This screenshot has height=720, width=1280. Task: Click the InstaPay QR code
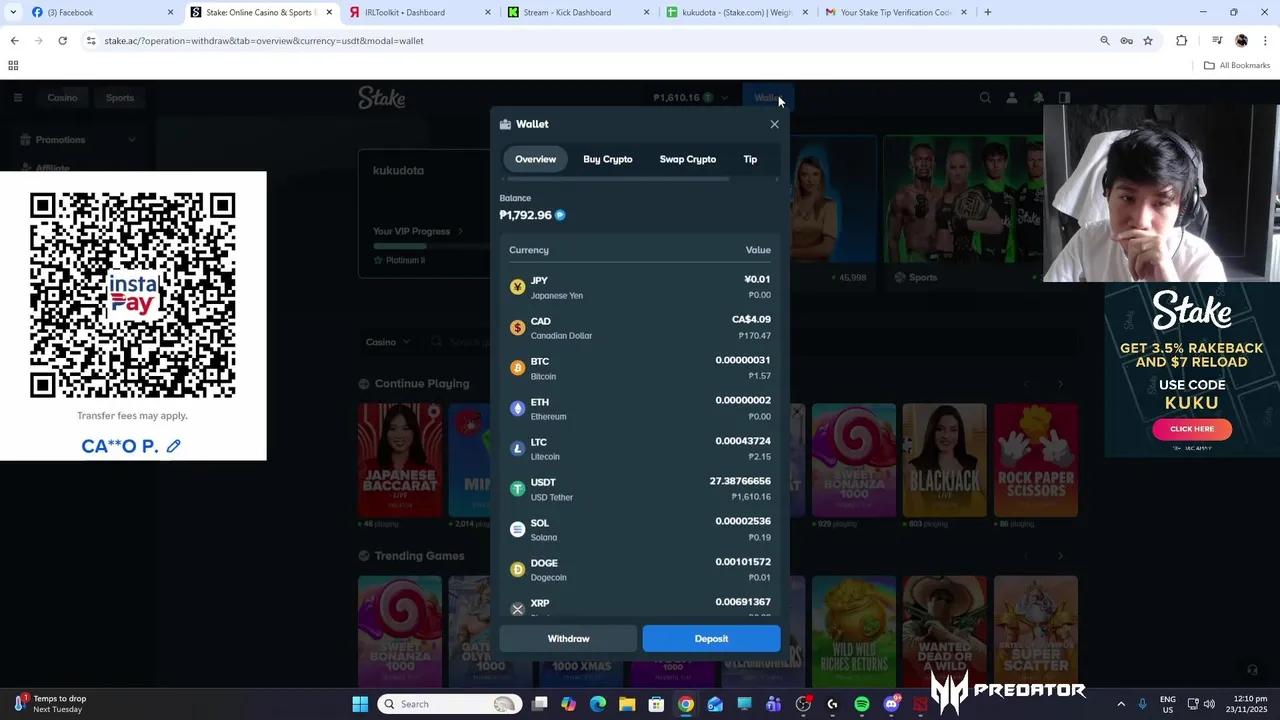click(133, 296)
